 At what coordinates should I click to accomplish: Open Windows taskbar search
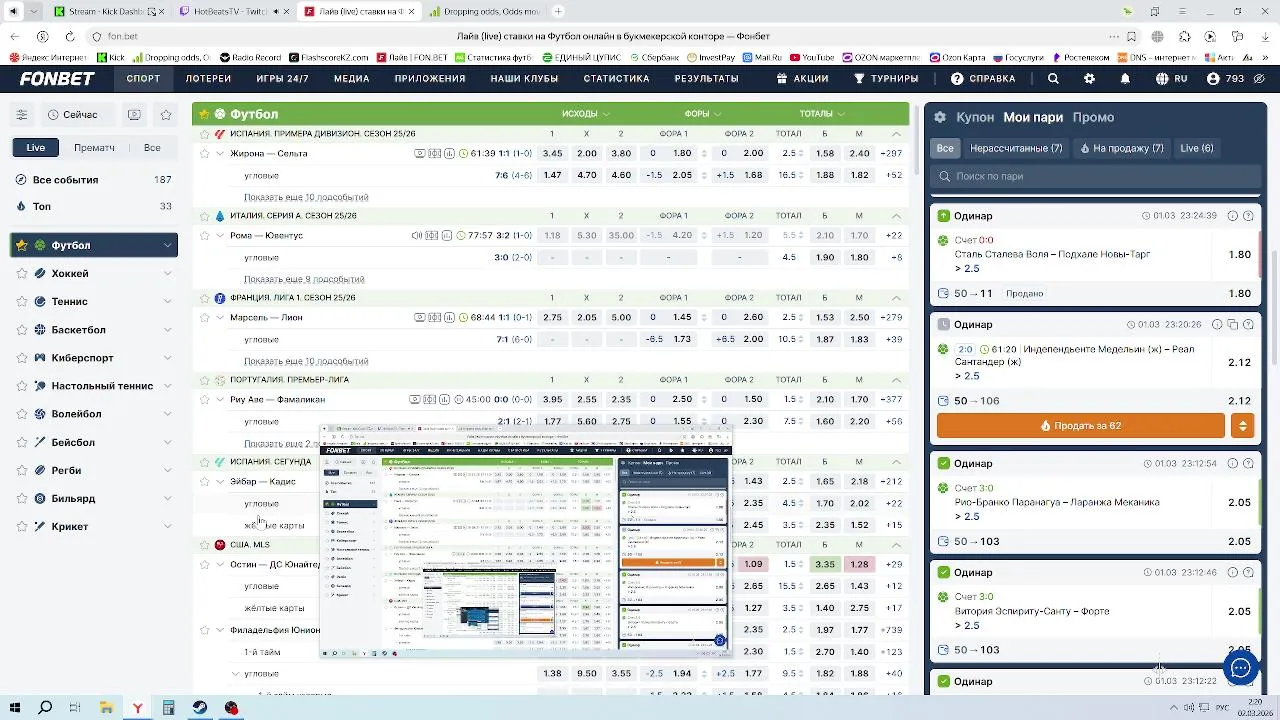[45, 708]
